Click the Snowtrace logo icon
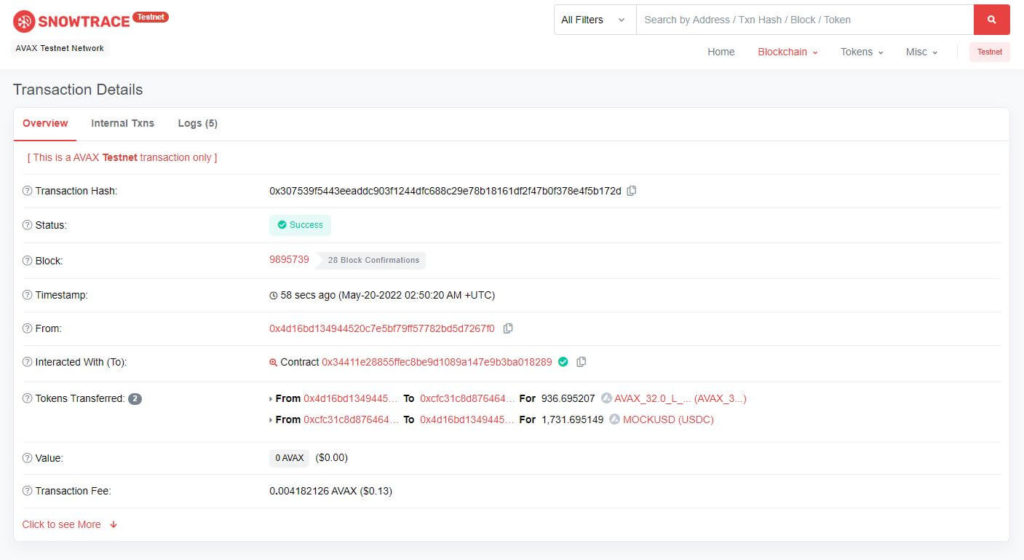1024x560 pixels. coord(24,22)
